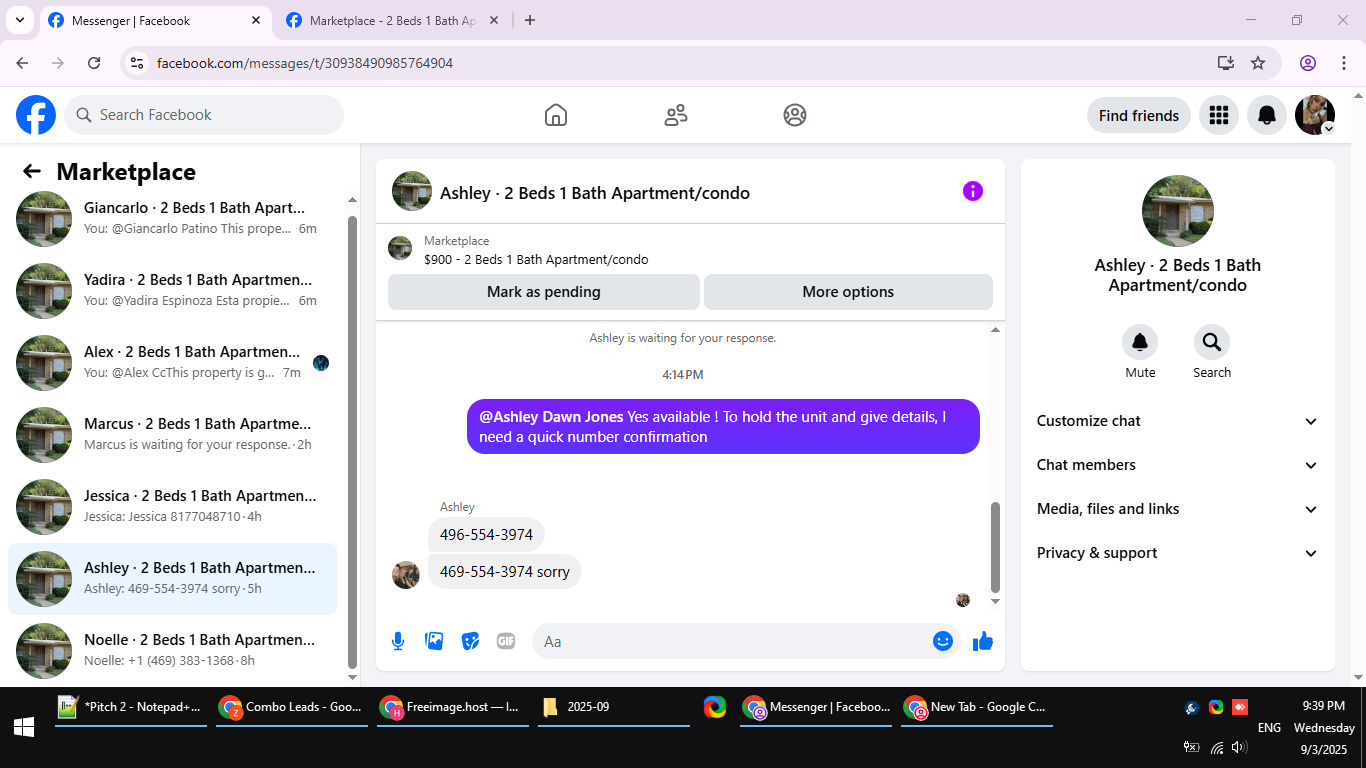
Task: Open the Jessica conversation
Action: point(173,507)
